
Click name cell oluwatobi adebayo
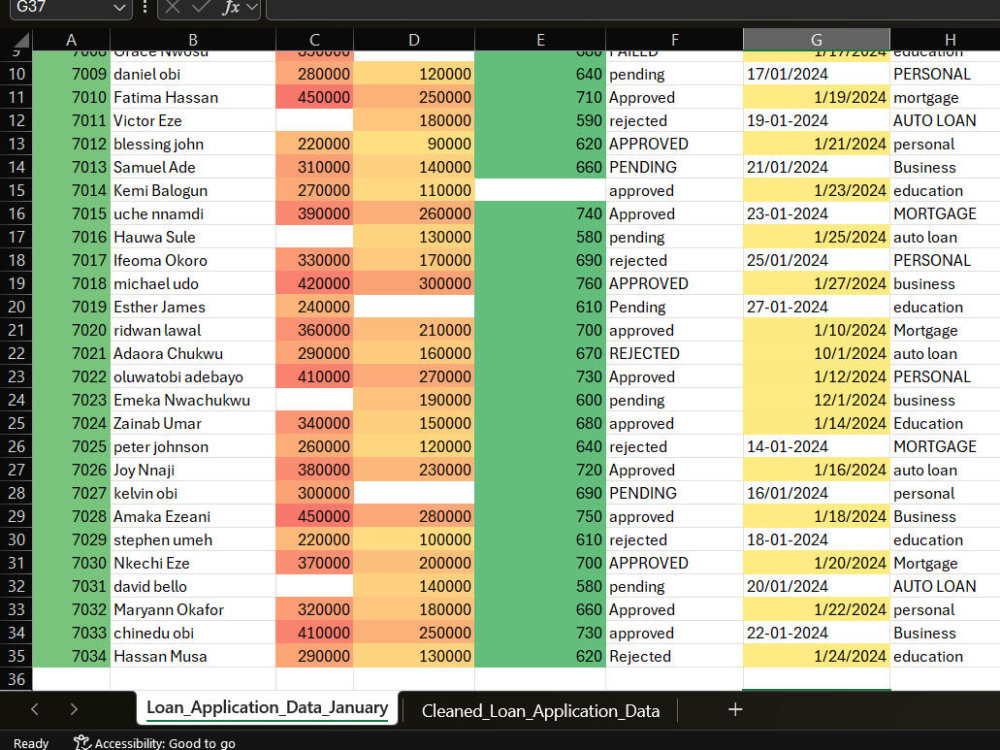click(193, 376)
